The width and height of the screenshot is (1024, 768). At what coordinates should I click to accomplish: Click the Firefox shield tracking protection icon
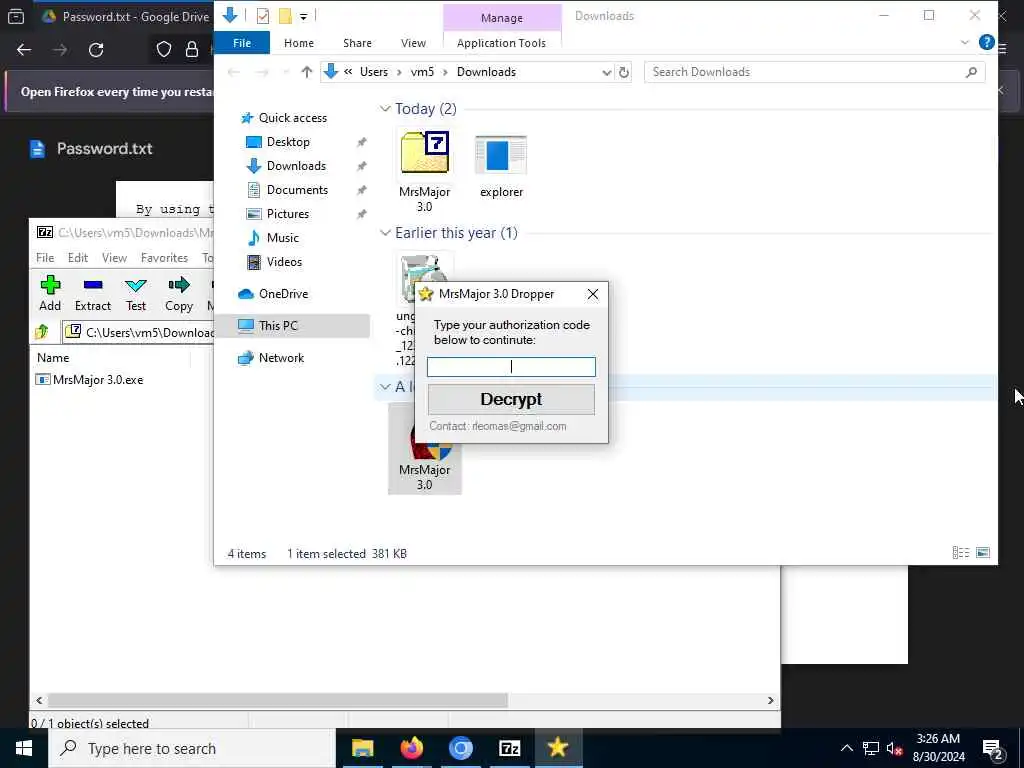(163, 50)
